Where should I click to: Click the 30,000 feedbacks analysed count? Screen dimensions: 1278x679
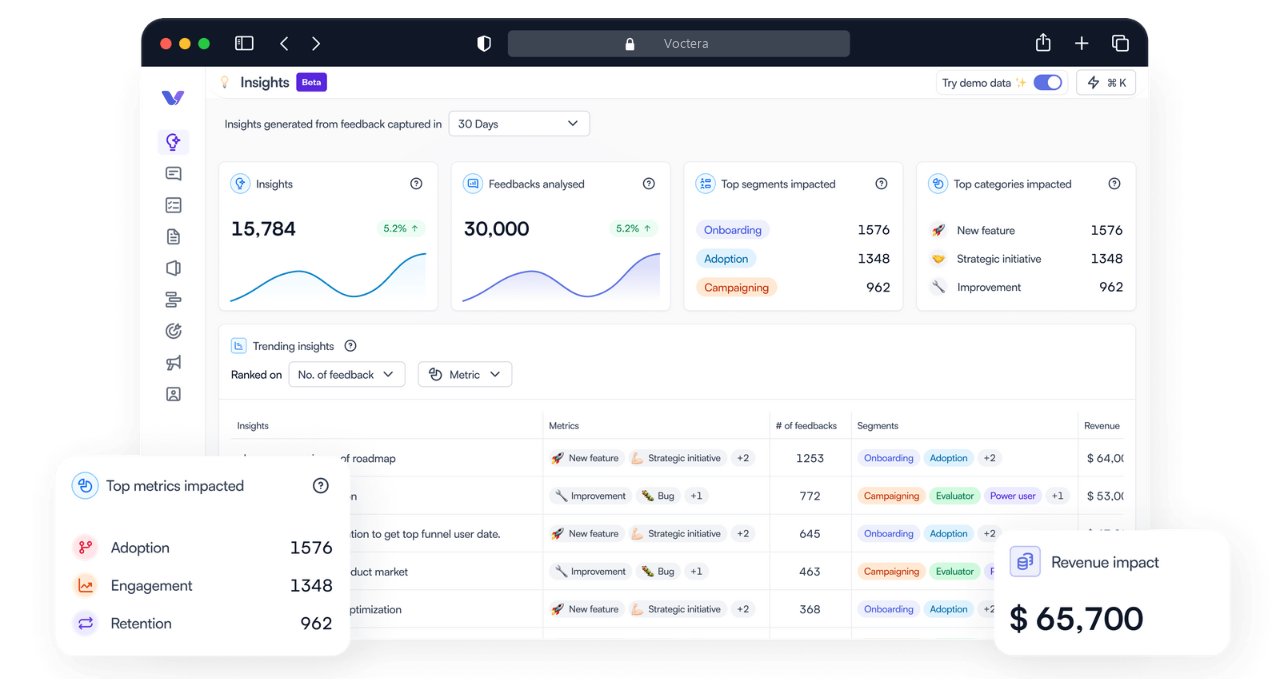[497, 229]
